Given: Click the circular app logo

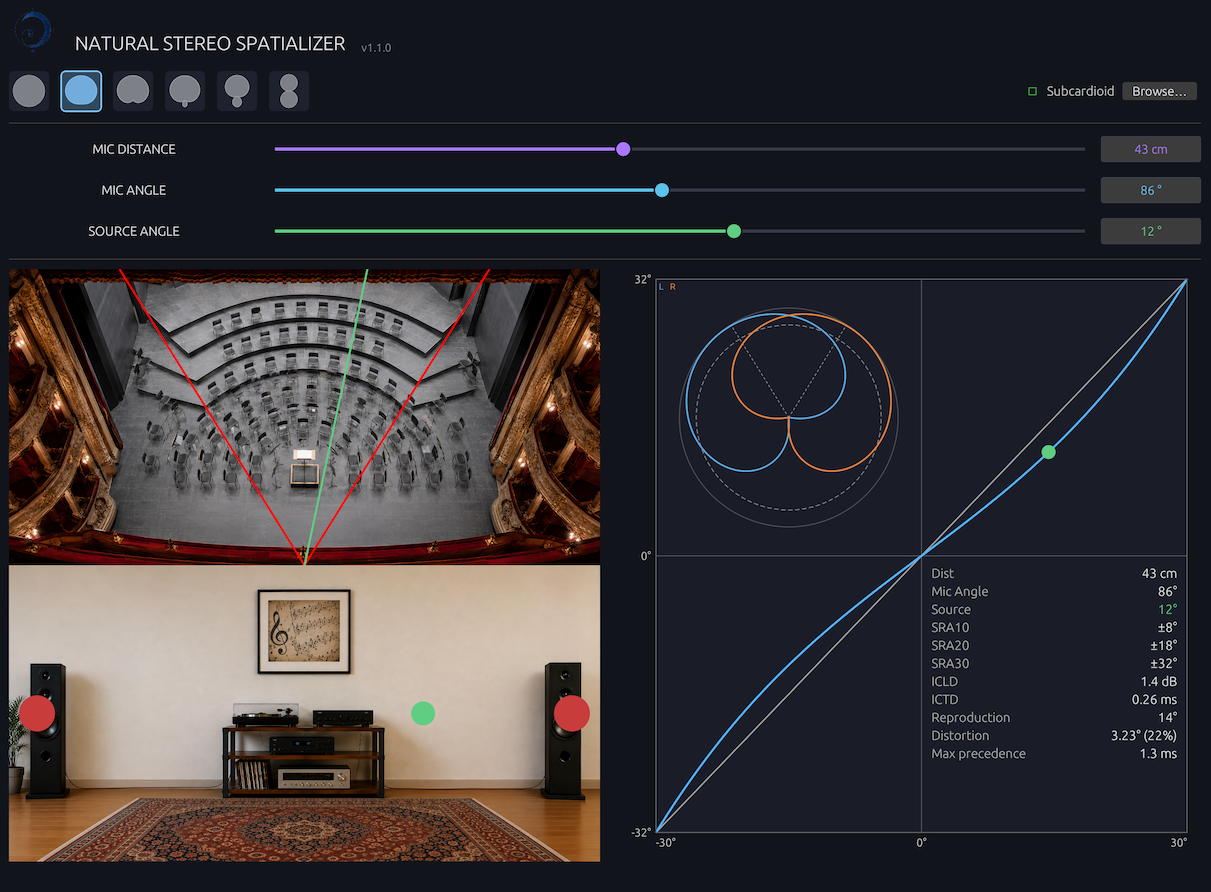Looking at the screenshot, I should point(33,31).
